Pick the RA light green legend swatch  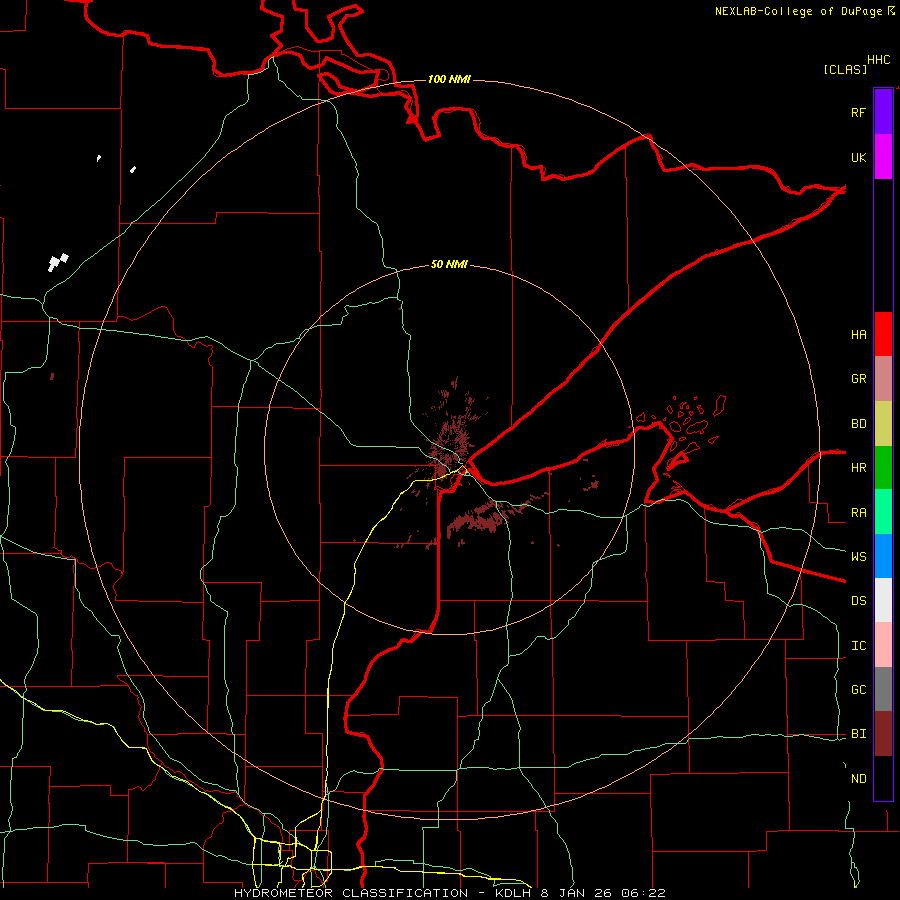pyautogui.click(x=883, y=512)
